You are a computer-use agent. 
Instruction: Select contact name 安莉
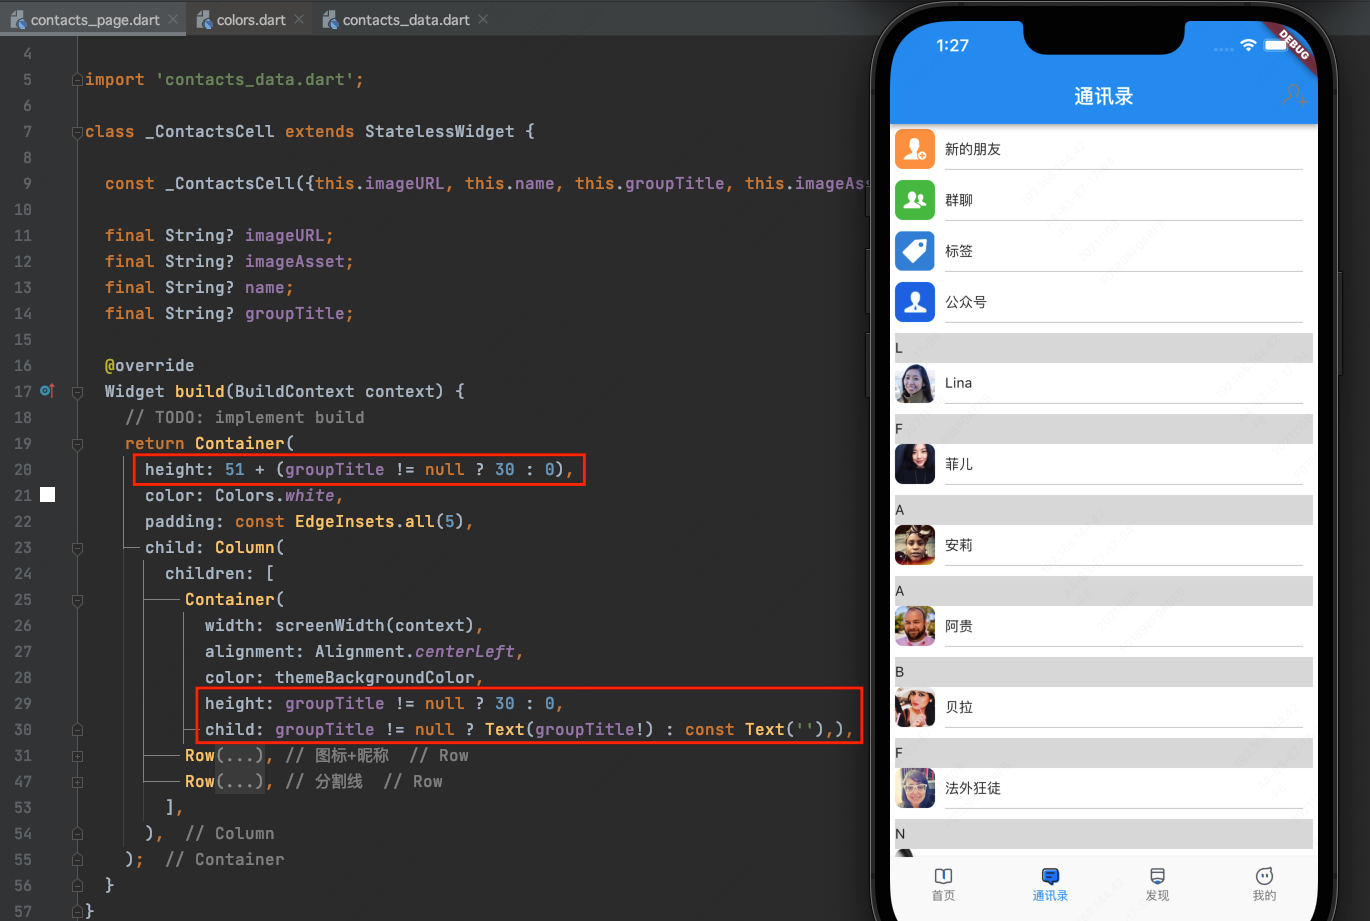[x=959, y=545]
